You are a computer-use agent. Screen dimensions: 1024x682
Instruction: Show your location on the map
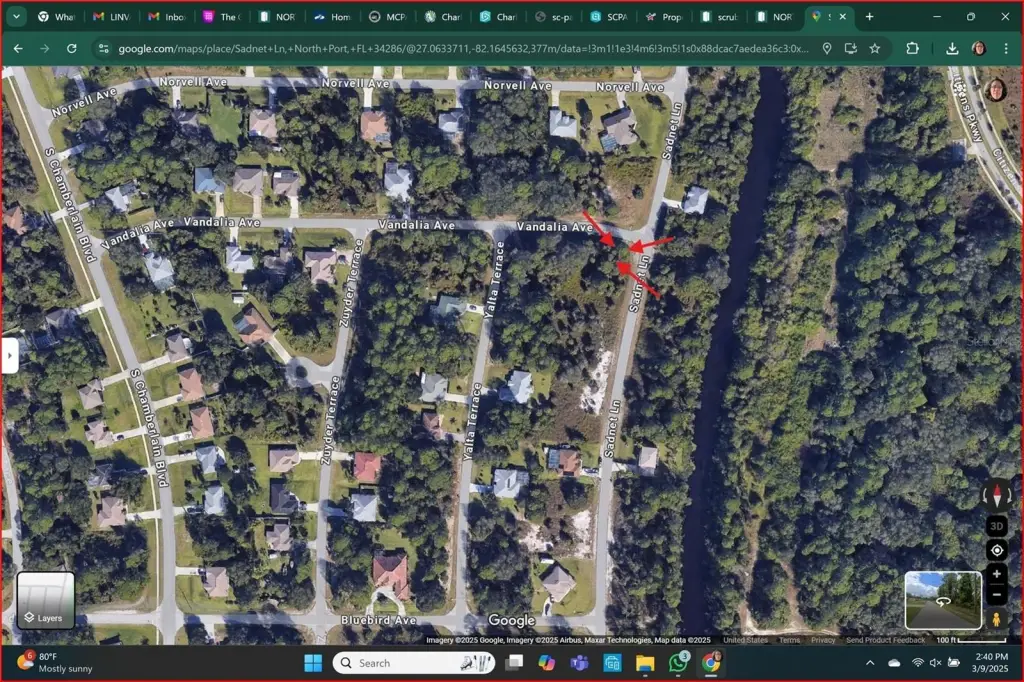pos(996,551)
